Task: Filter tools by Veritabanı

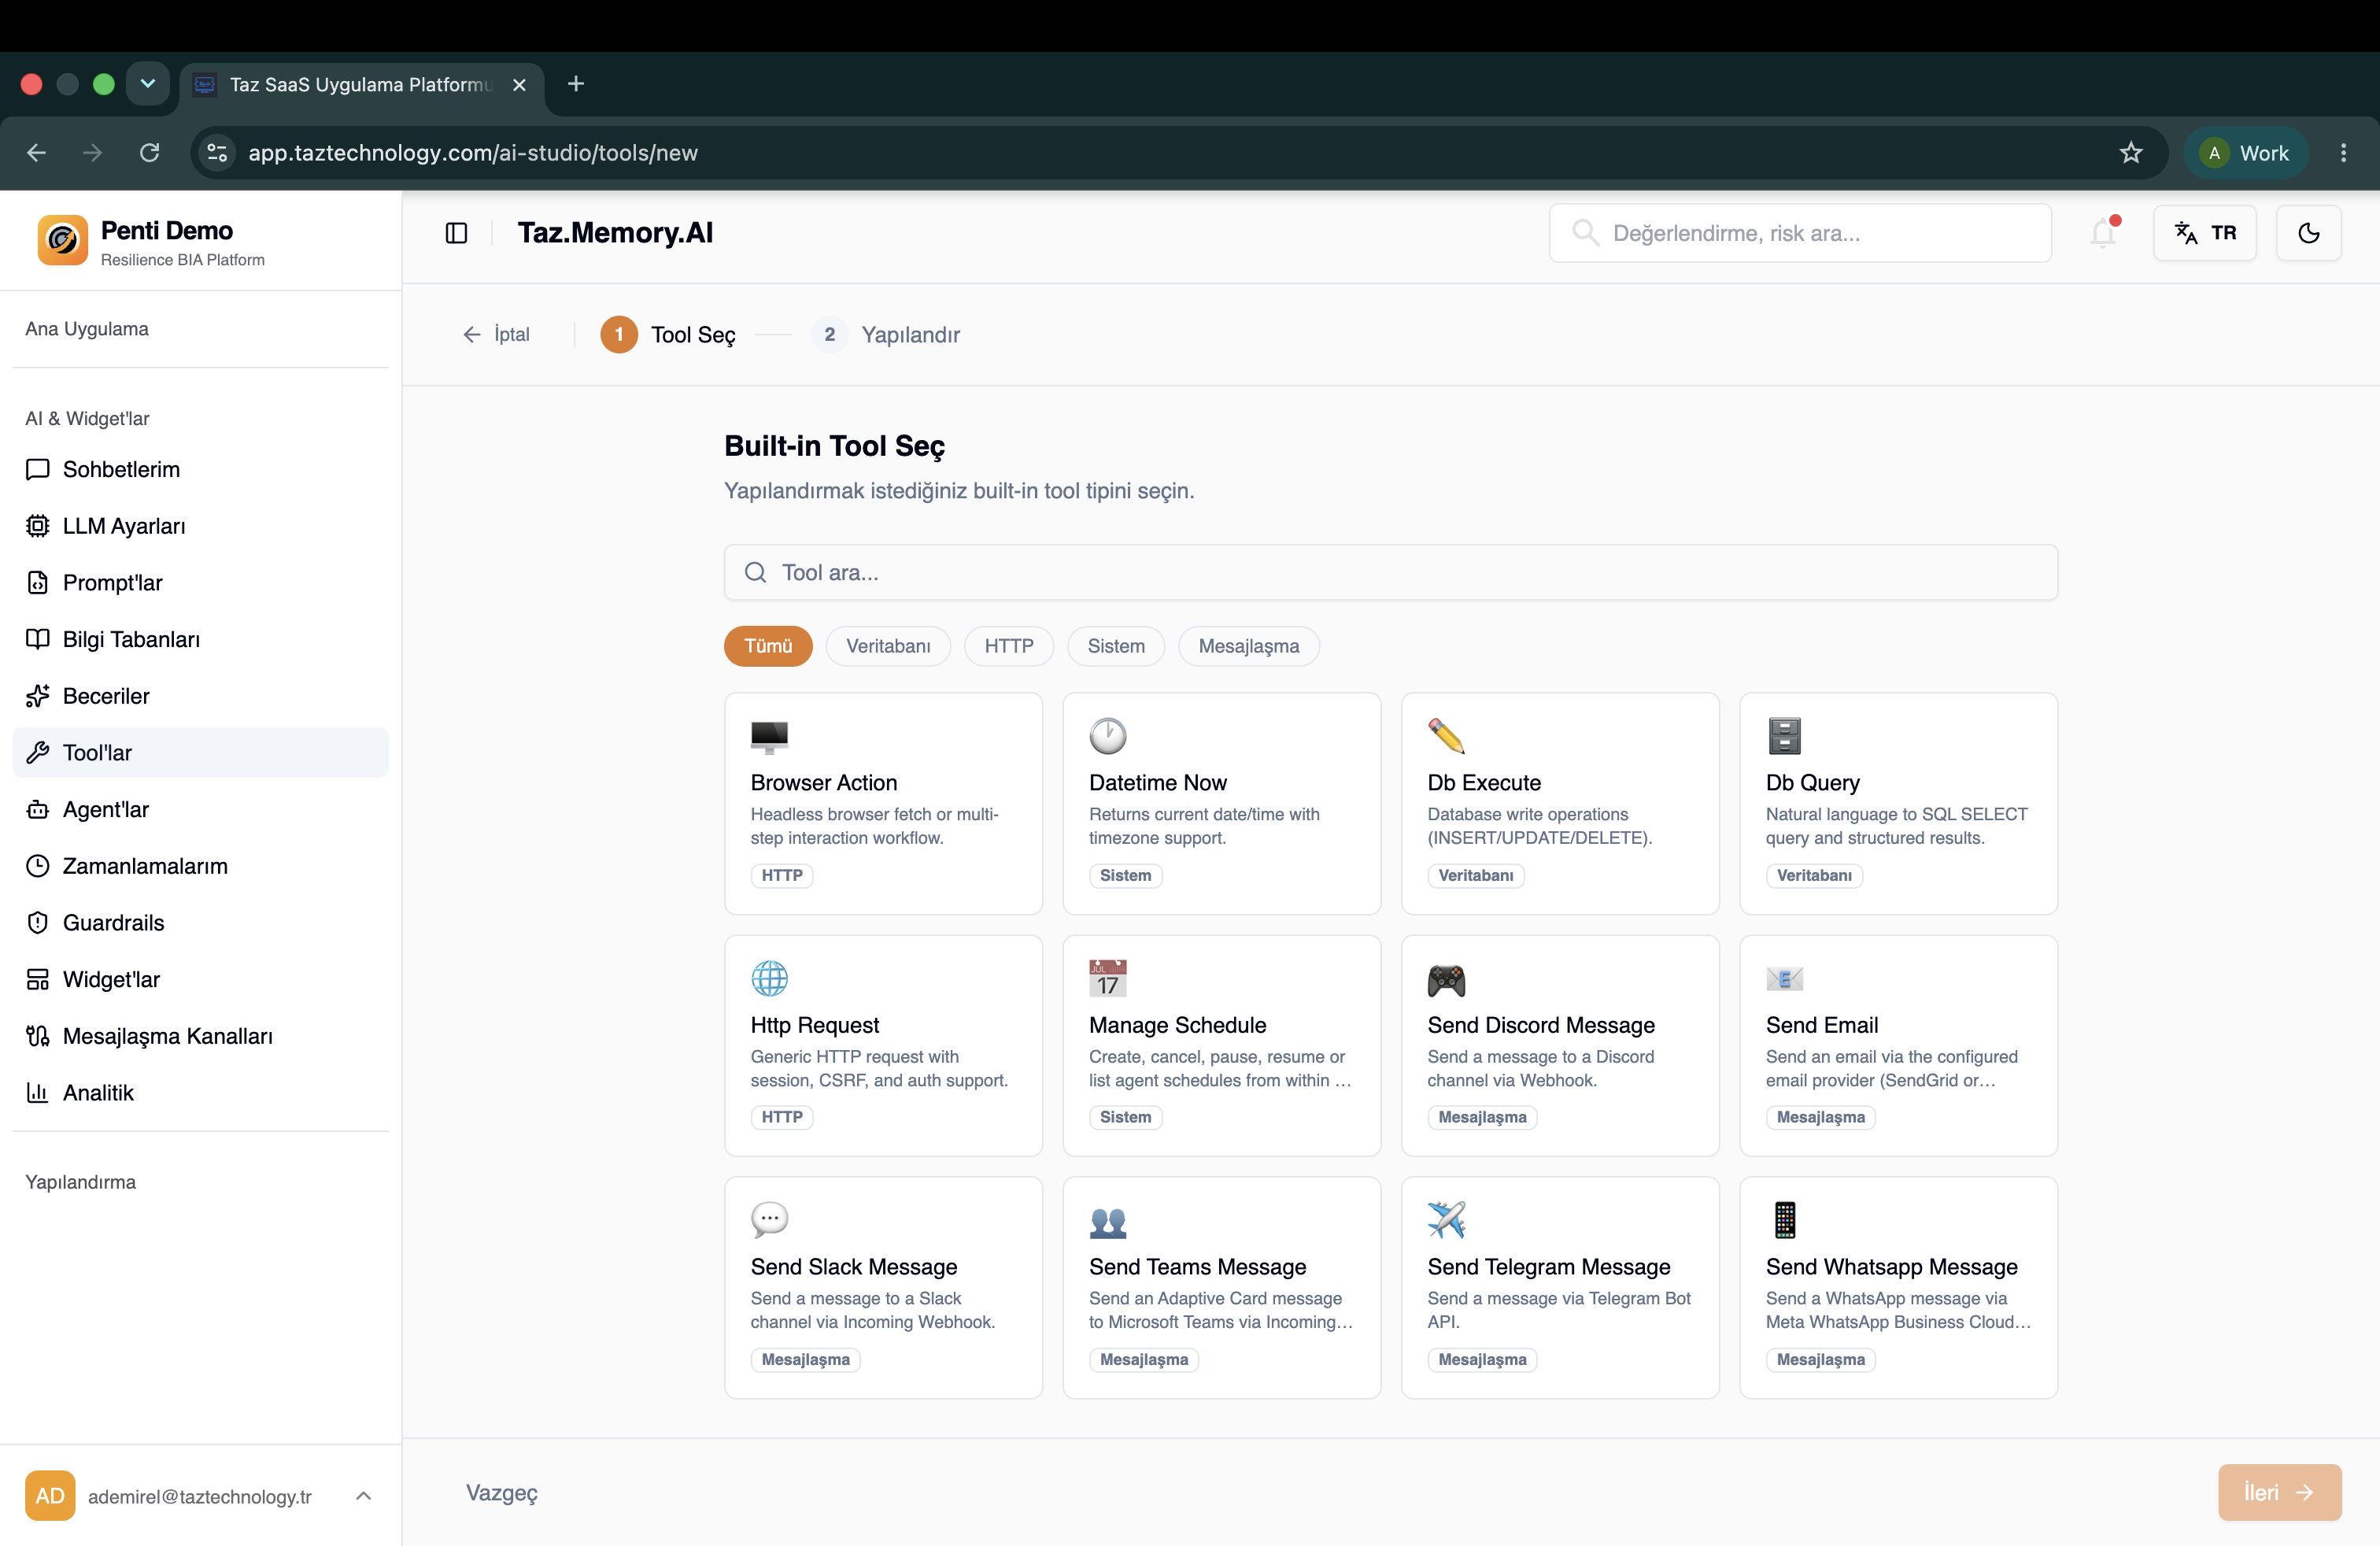Action: point(888,646)
